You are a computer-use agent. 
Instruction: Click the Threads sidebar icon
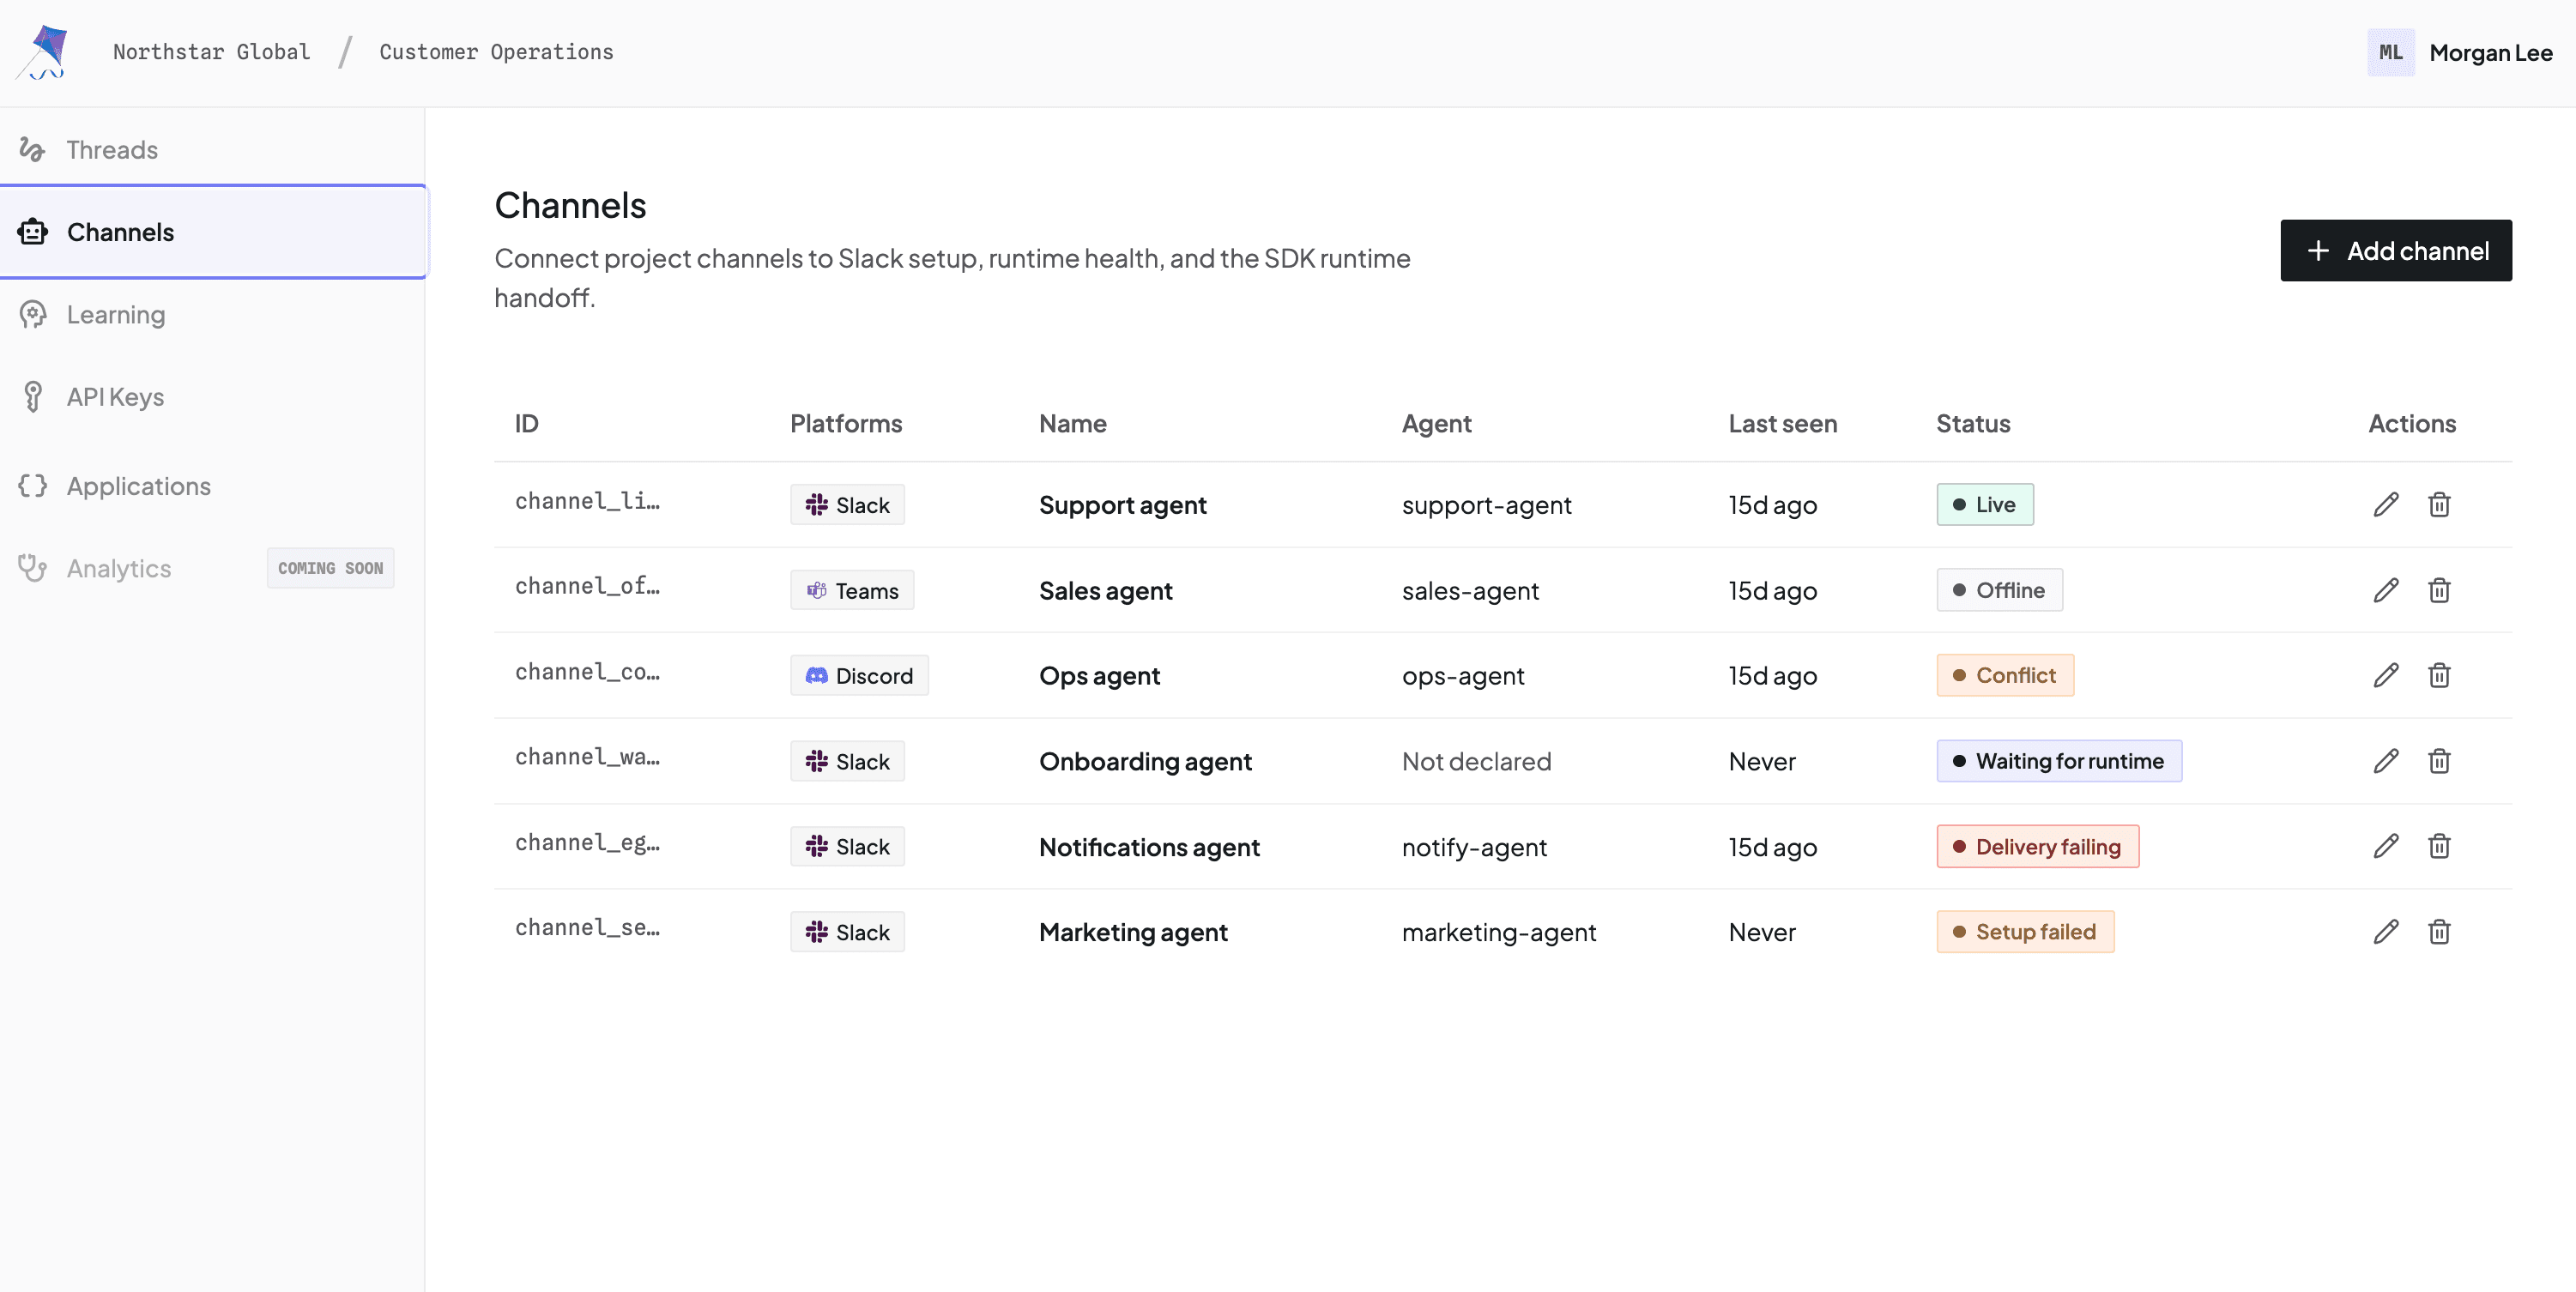tap(32, 149)
